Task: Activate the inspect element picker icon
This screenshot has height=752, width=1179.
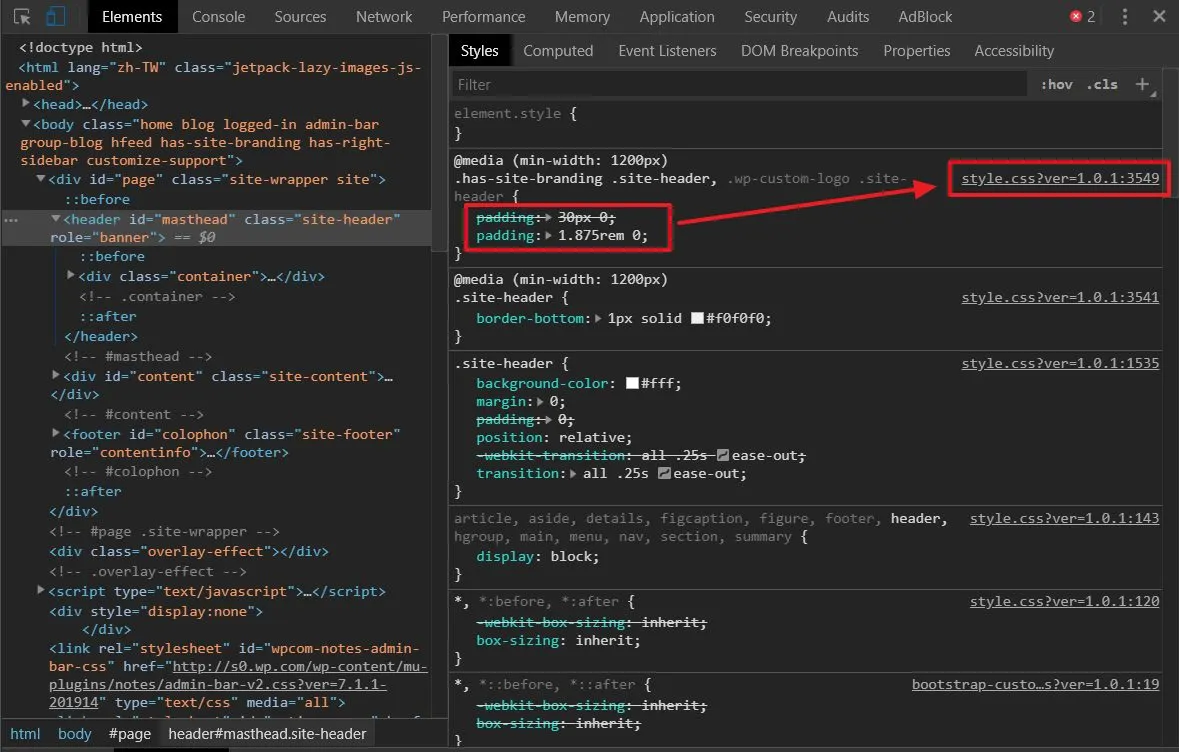Action: (22, 17)
